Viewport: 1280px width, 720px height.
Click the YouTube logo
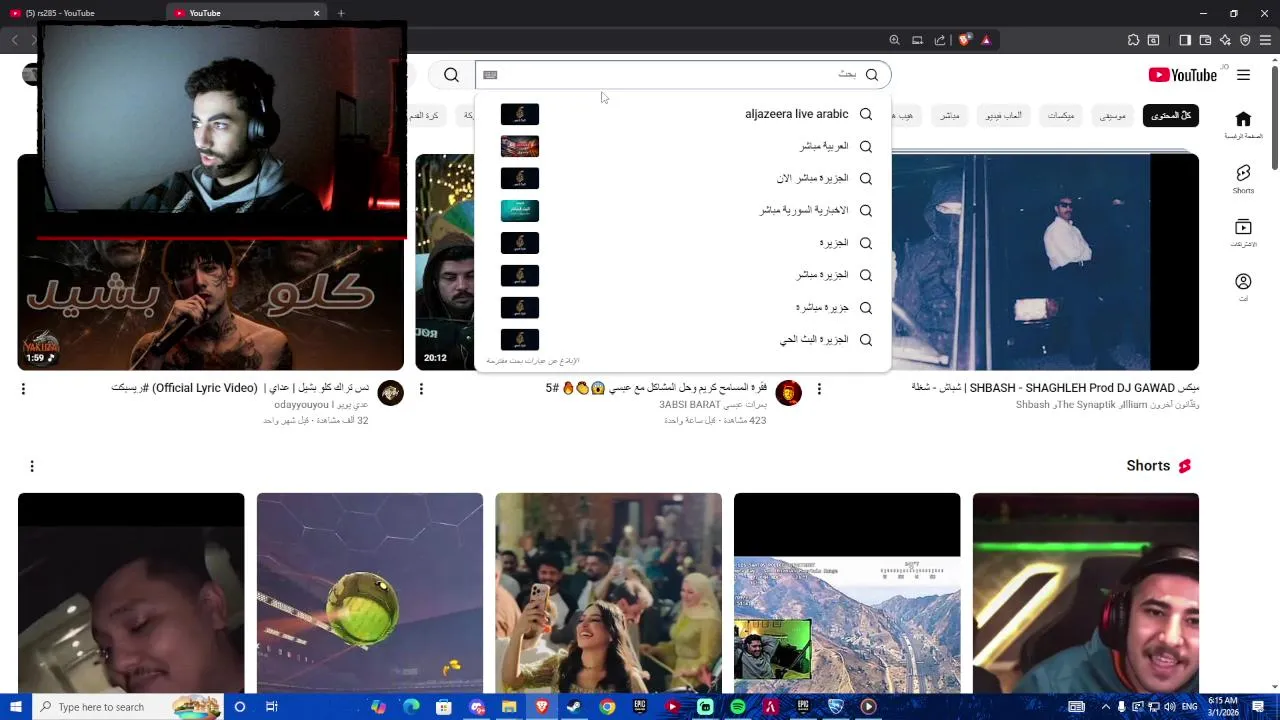click(1183, 75)
